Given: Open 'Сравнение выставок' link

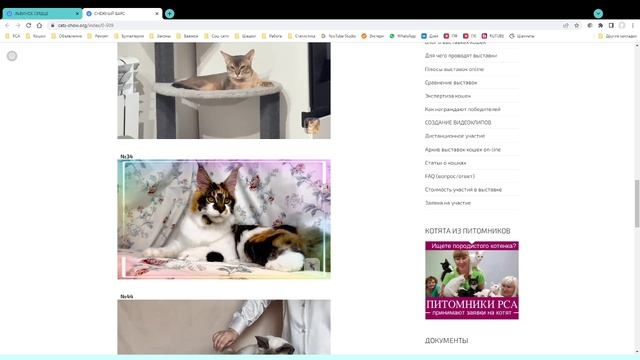Looking at the screenshot, I should click(x=451, y=82).
